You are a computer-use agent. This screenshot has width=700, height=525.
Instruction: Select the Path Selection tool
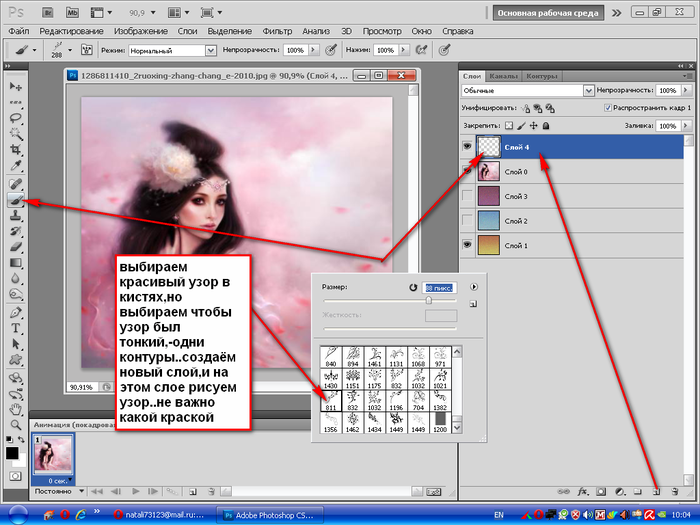16,344
